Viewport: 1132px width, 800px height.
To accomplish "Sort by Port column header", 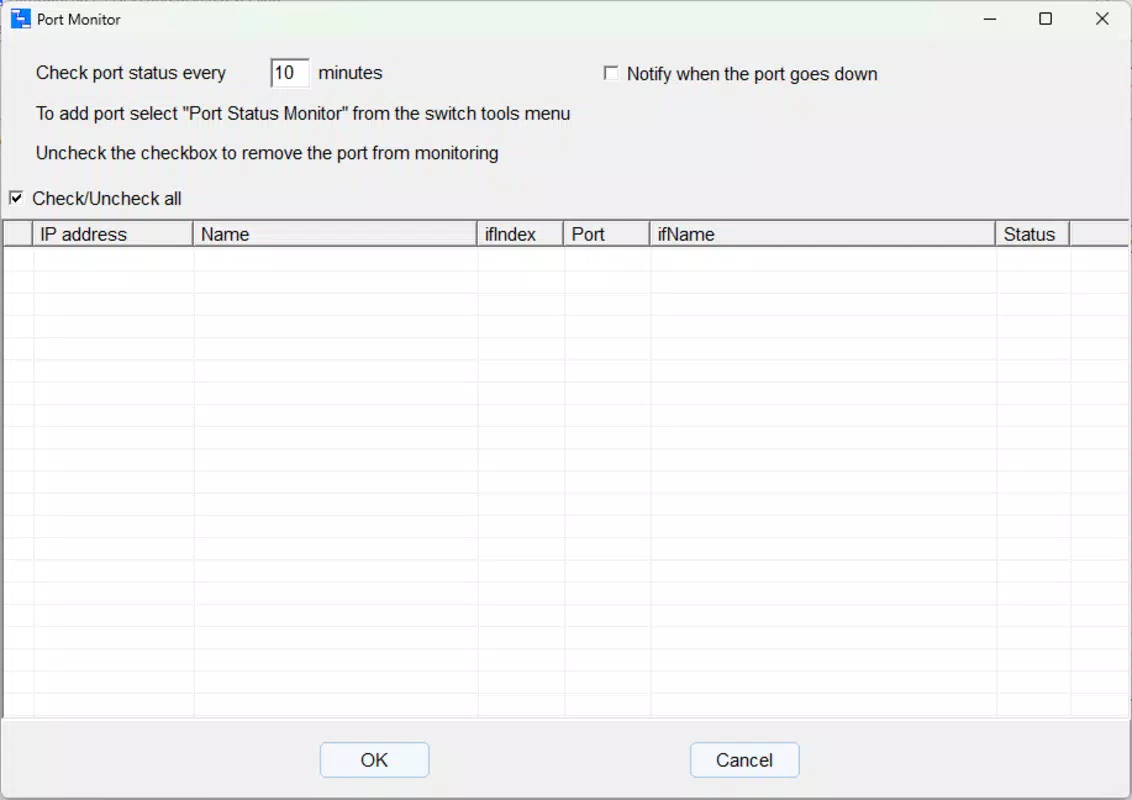I will pyautogui.click(x=606, y=234).
